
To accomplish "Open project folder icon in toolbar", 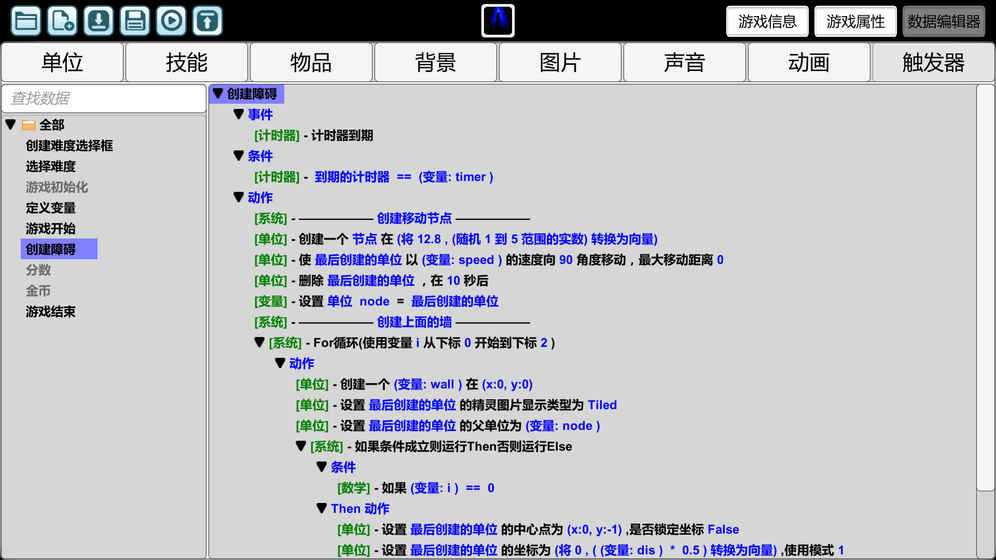I will click(x=25, y=21).
